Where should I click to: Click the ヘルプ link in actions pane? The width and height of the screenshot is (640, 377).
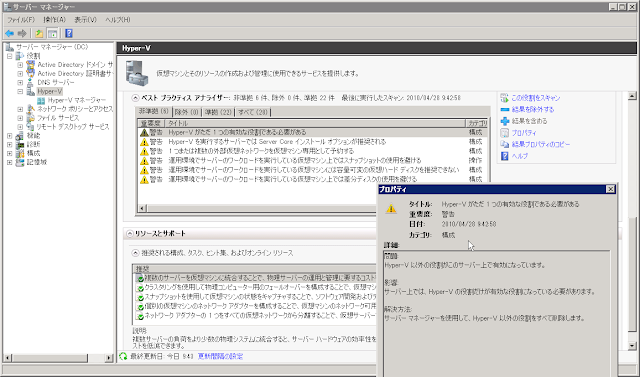click(520, 156)
